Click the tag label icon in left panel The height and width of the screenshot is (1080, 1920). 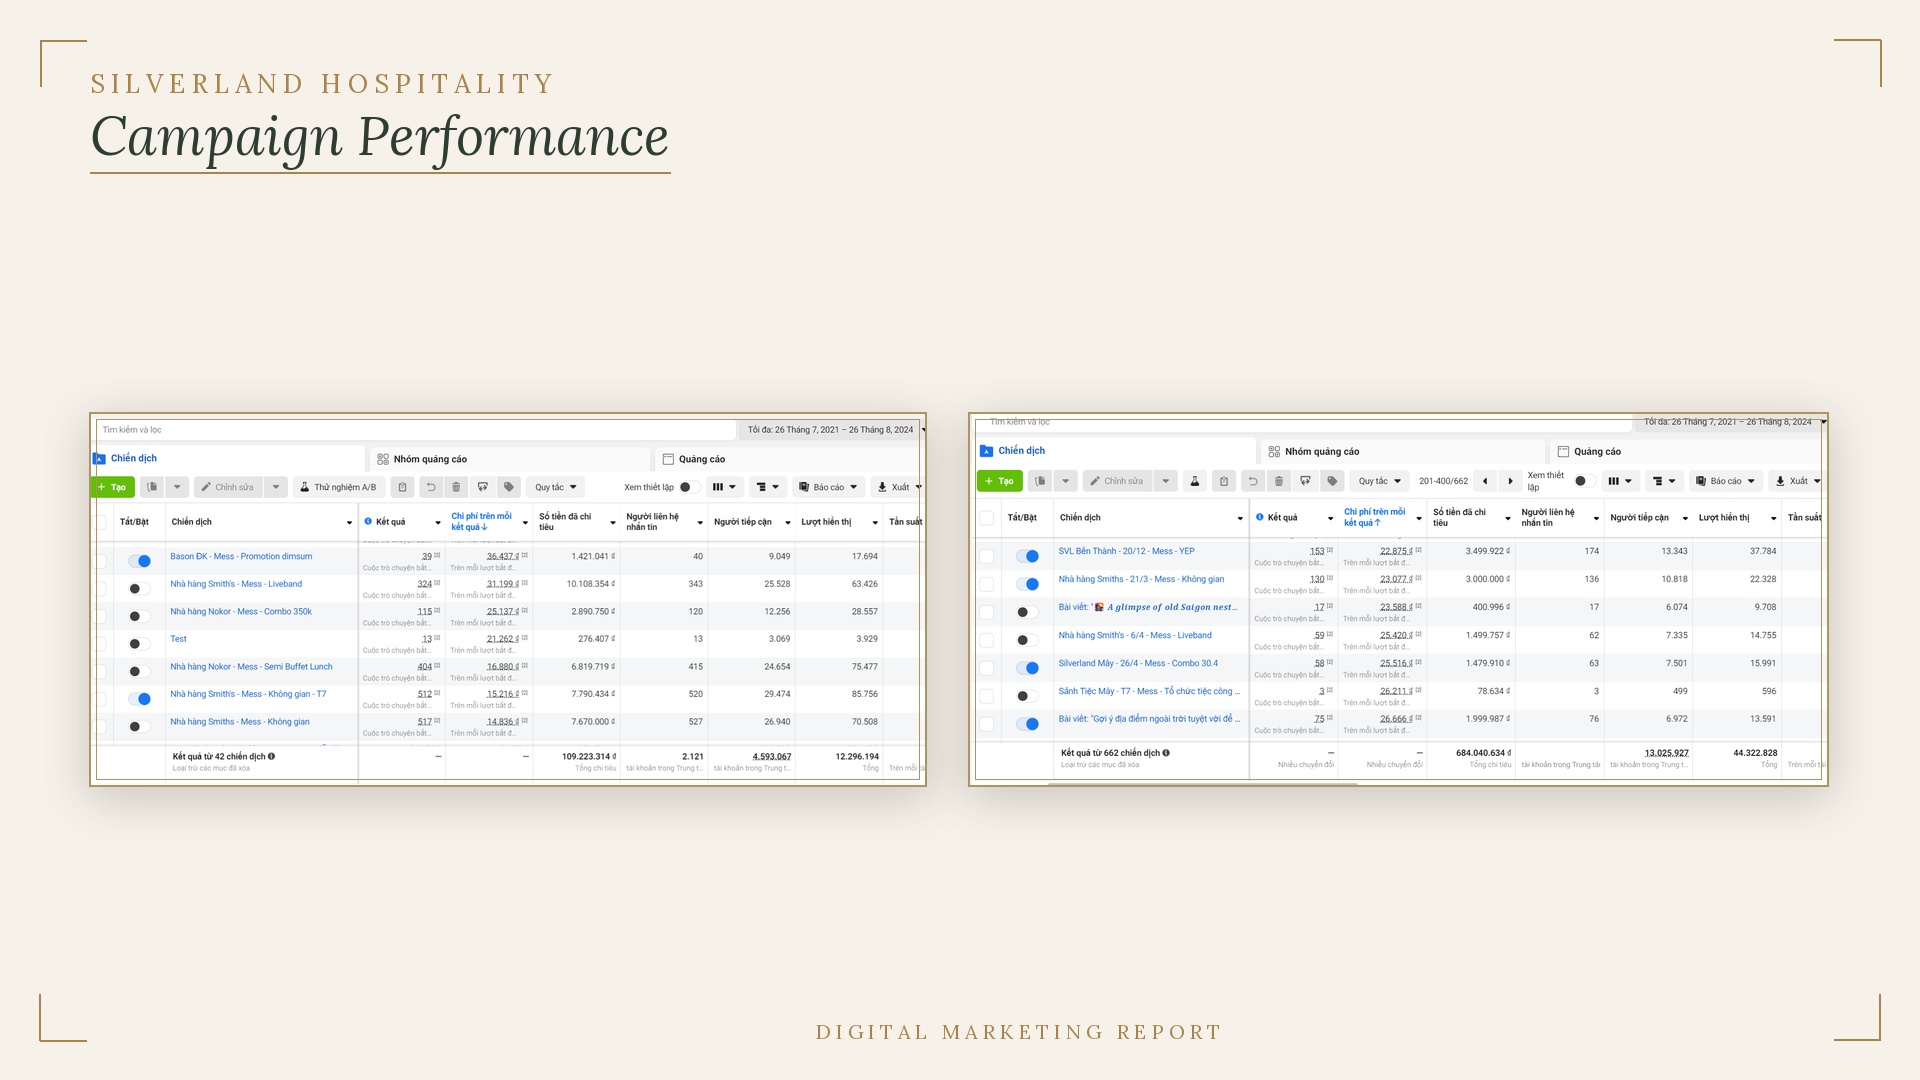509,487
